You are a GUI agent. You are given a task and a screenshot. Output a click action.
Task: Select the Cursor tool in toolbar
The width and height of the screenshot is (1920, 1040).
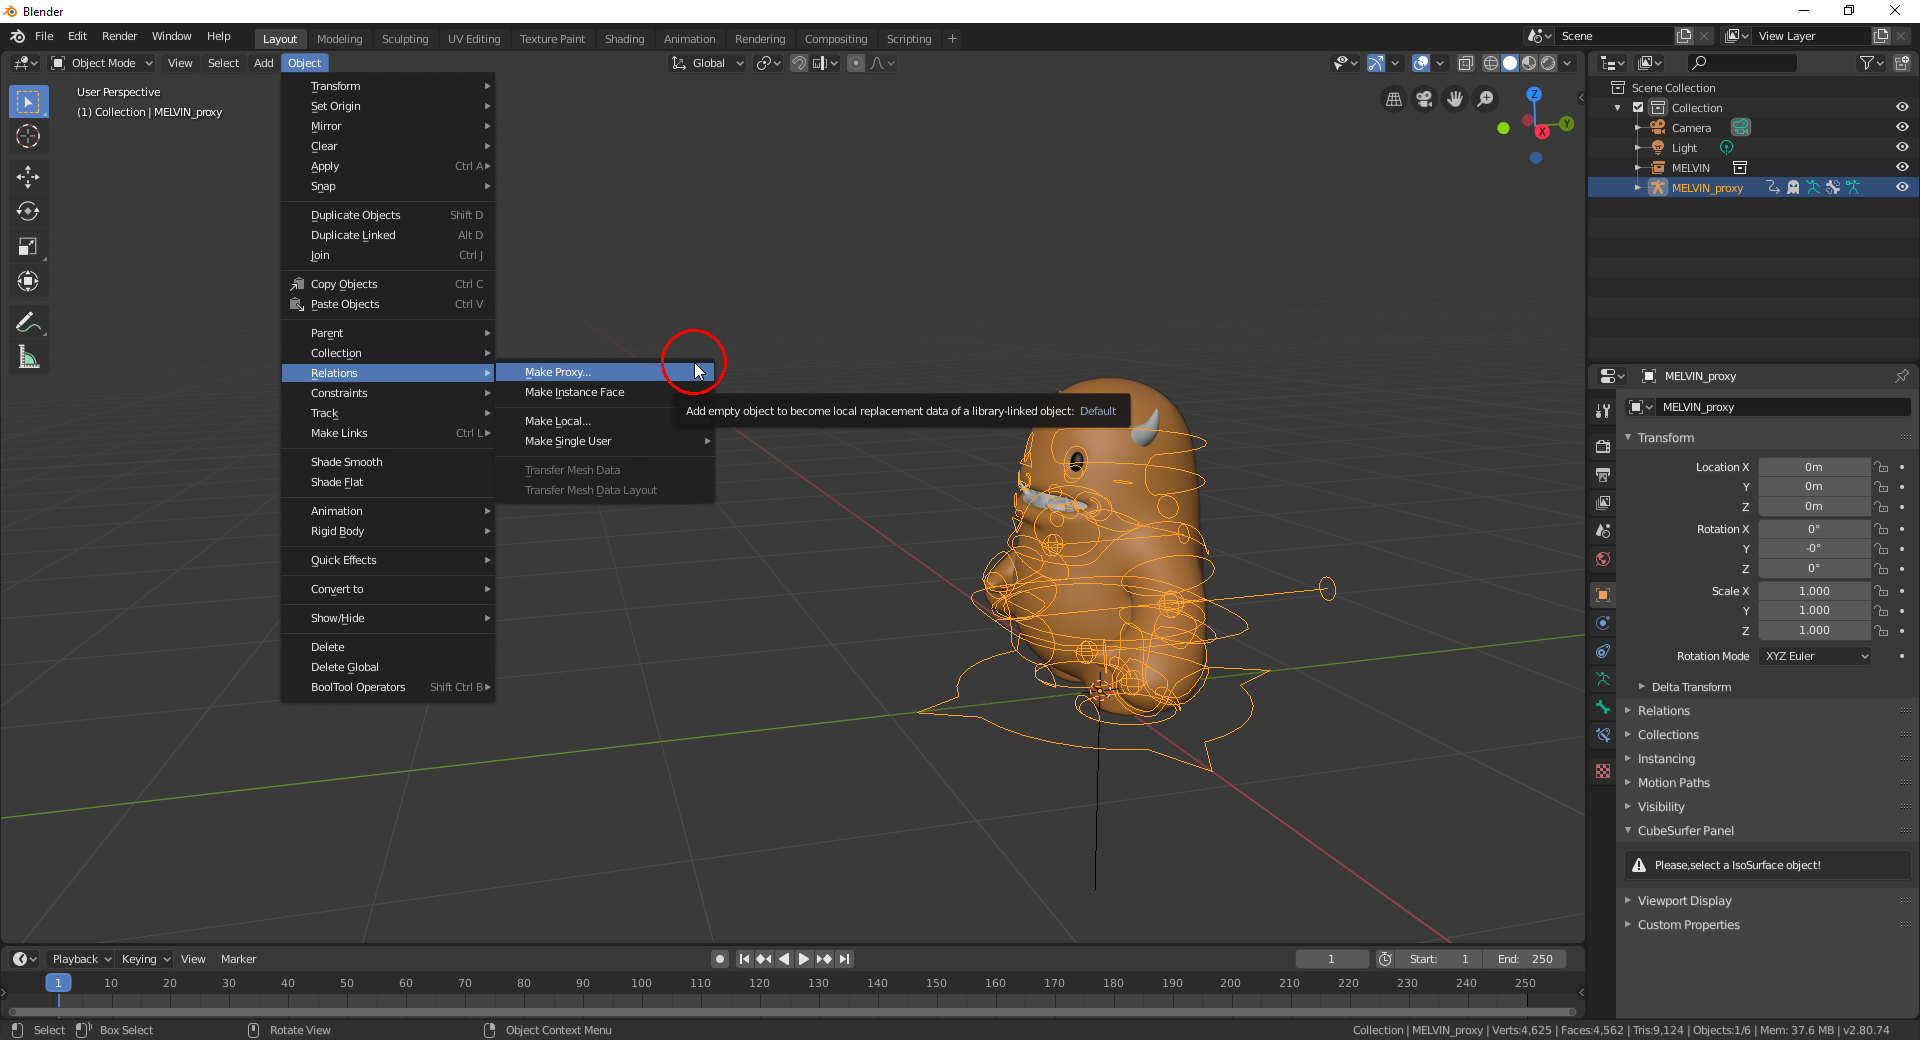point(28,137)
